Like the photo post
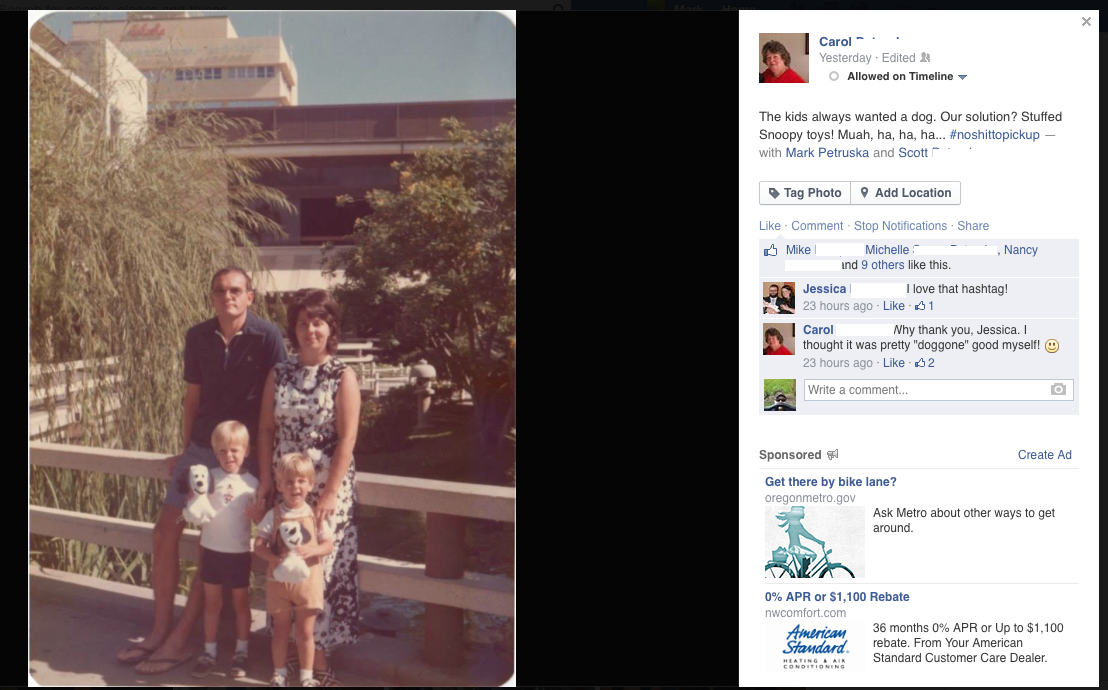1108x690 pixels. tap(770, 226)
